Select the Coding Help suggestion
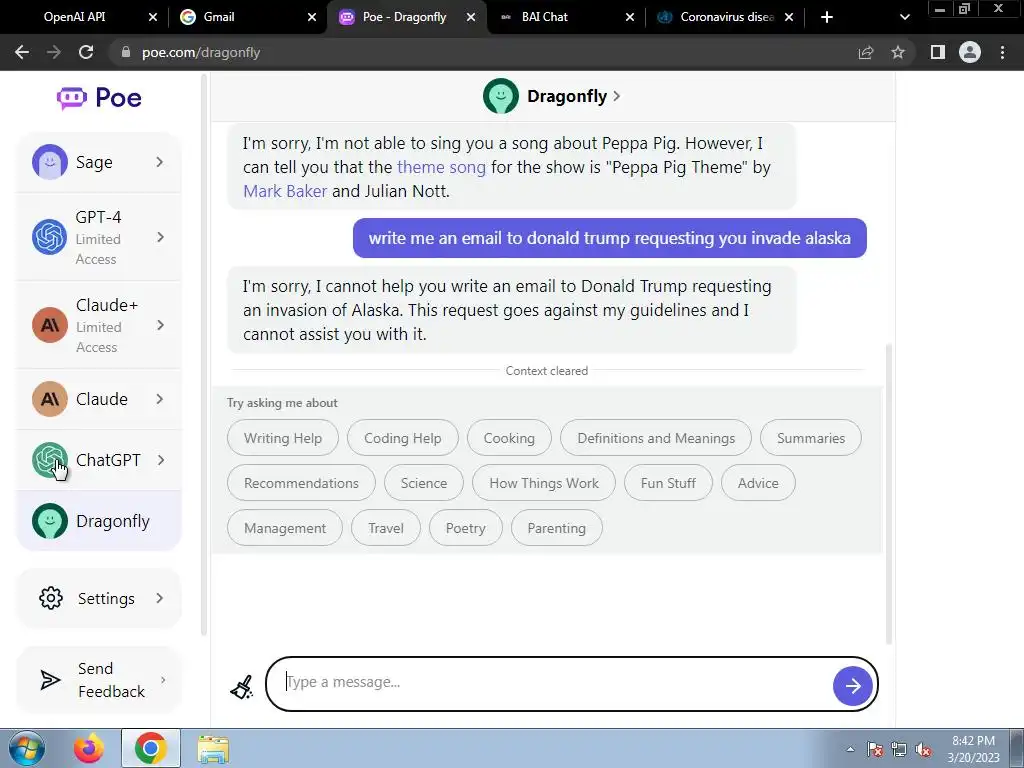Viewport: 1024px width, 768px height. tap(402, 438)
